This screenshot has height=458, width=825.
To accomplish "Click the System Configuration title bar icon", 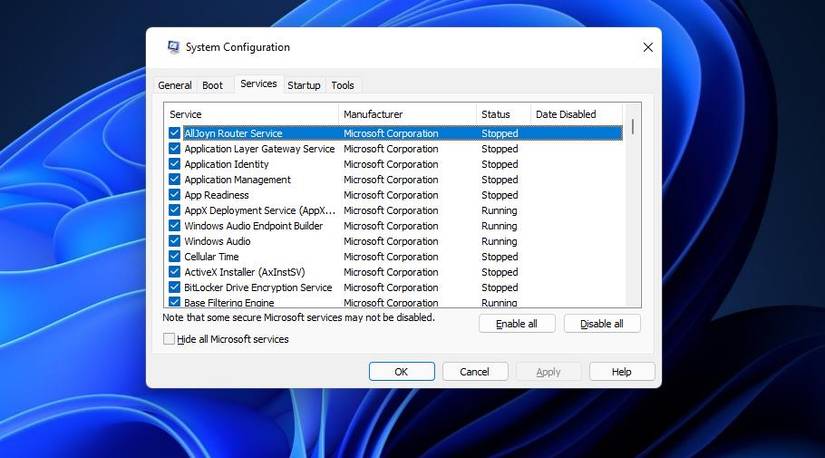I will tap(173, 47).
